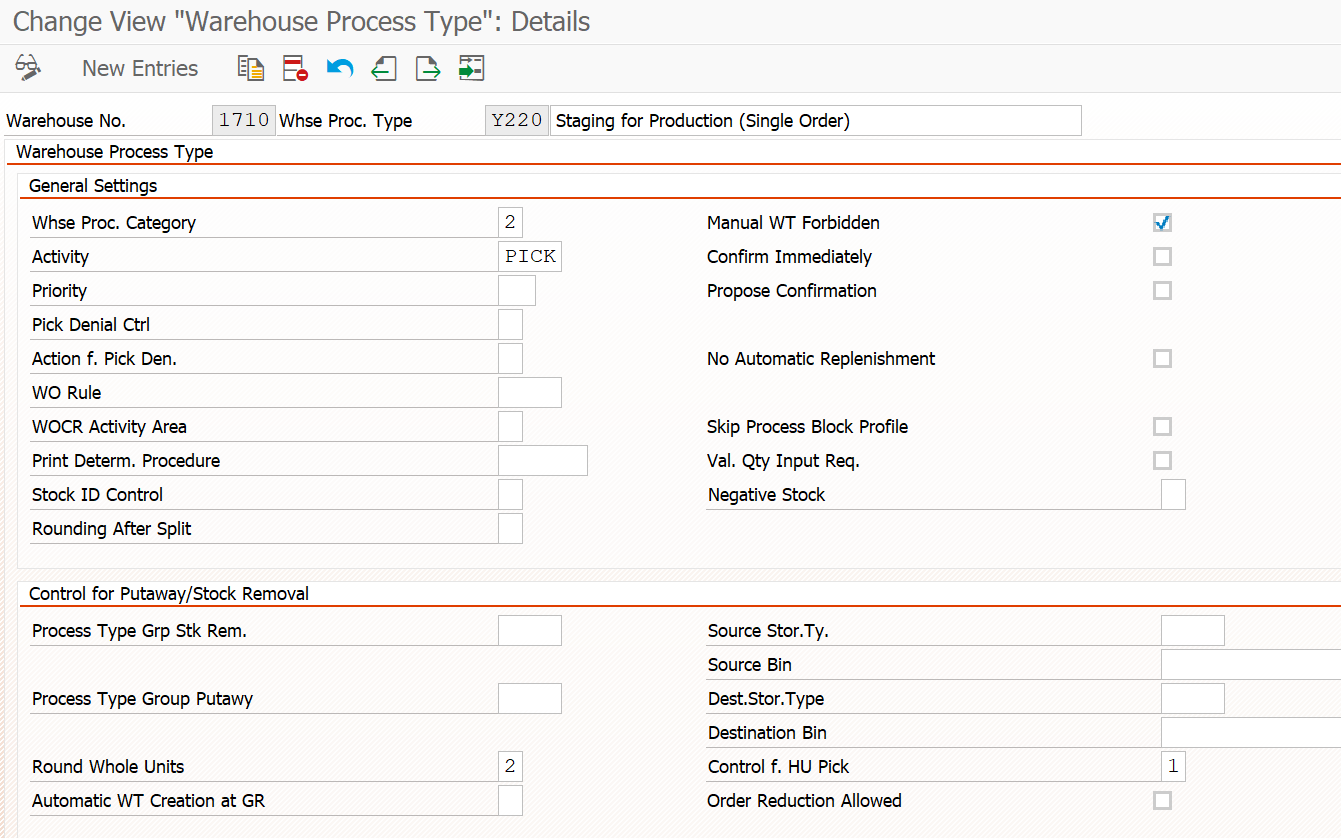
Task: Enable No Automatic Replenishment checkbox
Action: tap(1162, 358)
